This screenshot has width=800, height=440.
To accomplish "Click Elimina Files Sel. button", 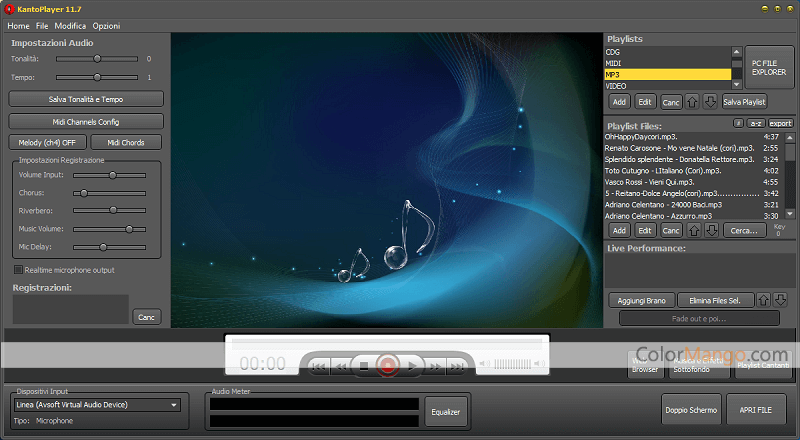I will (715, 301).
